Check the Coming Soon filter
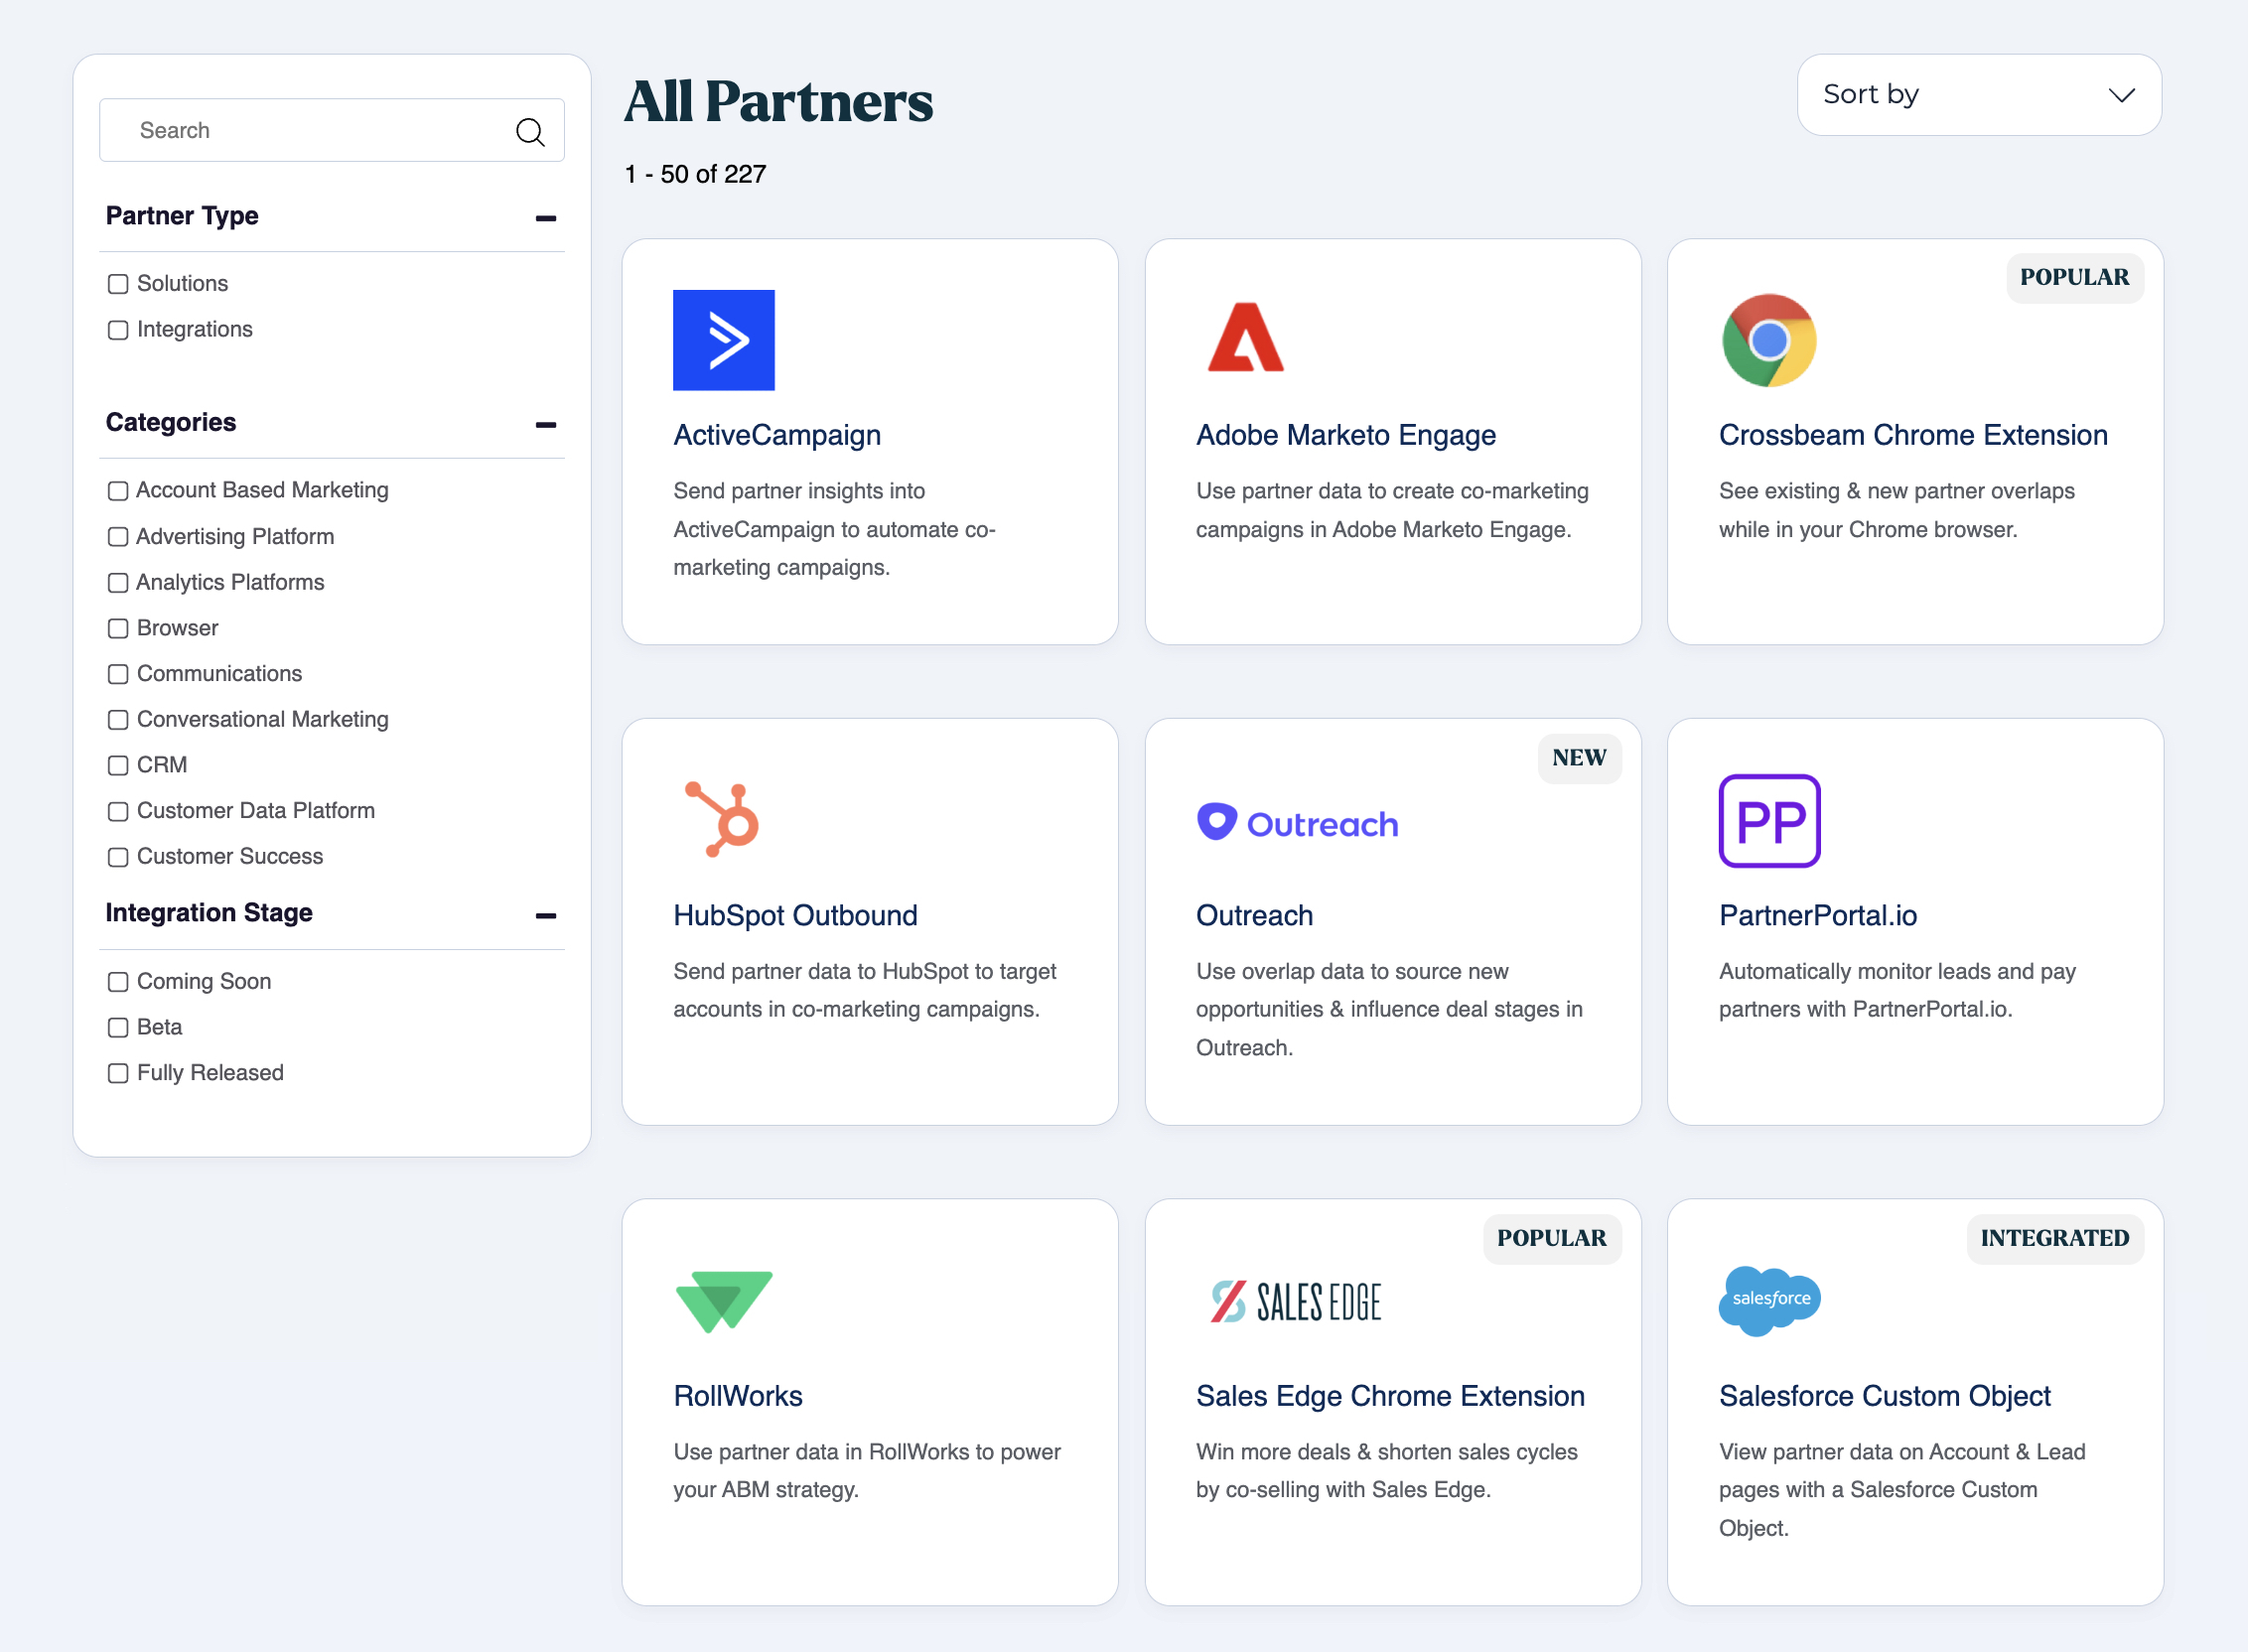 (118, 982)
